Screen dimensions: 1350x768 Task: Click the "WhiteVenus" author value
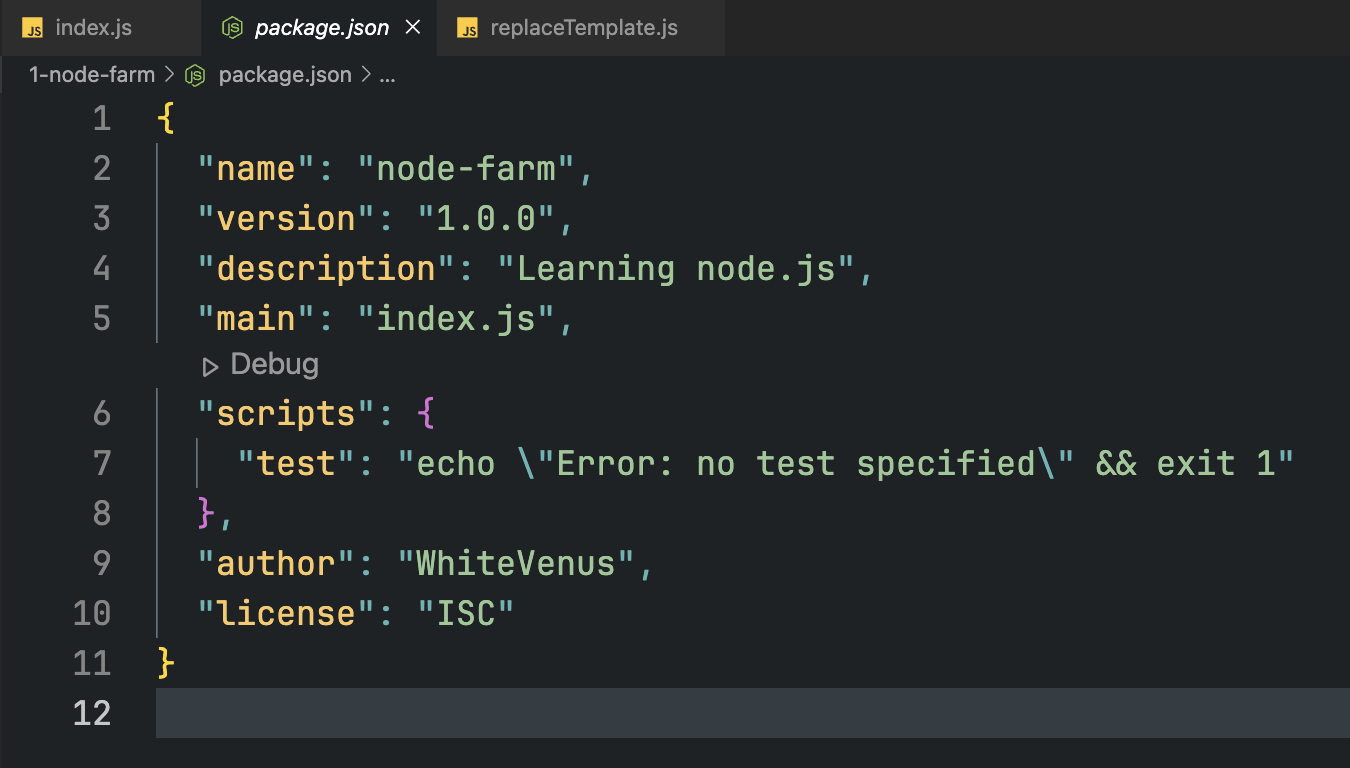pos(515,564)
